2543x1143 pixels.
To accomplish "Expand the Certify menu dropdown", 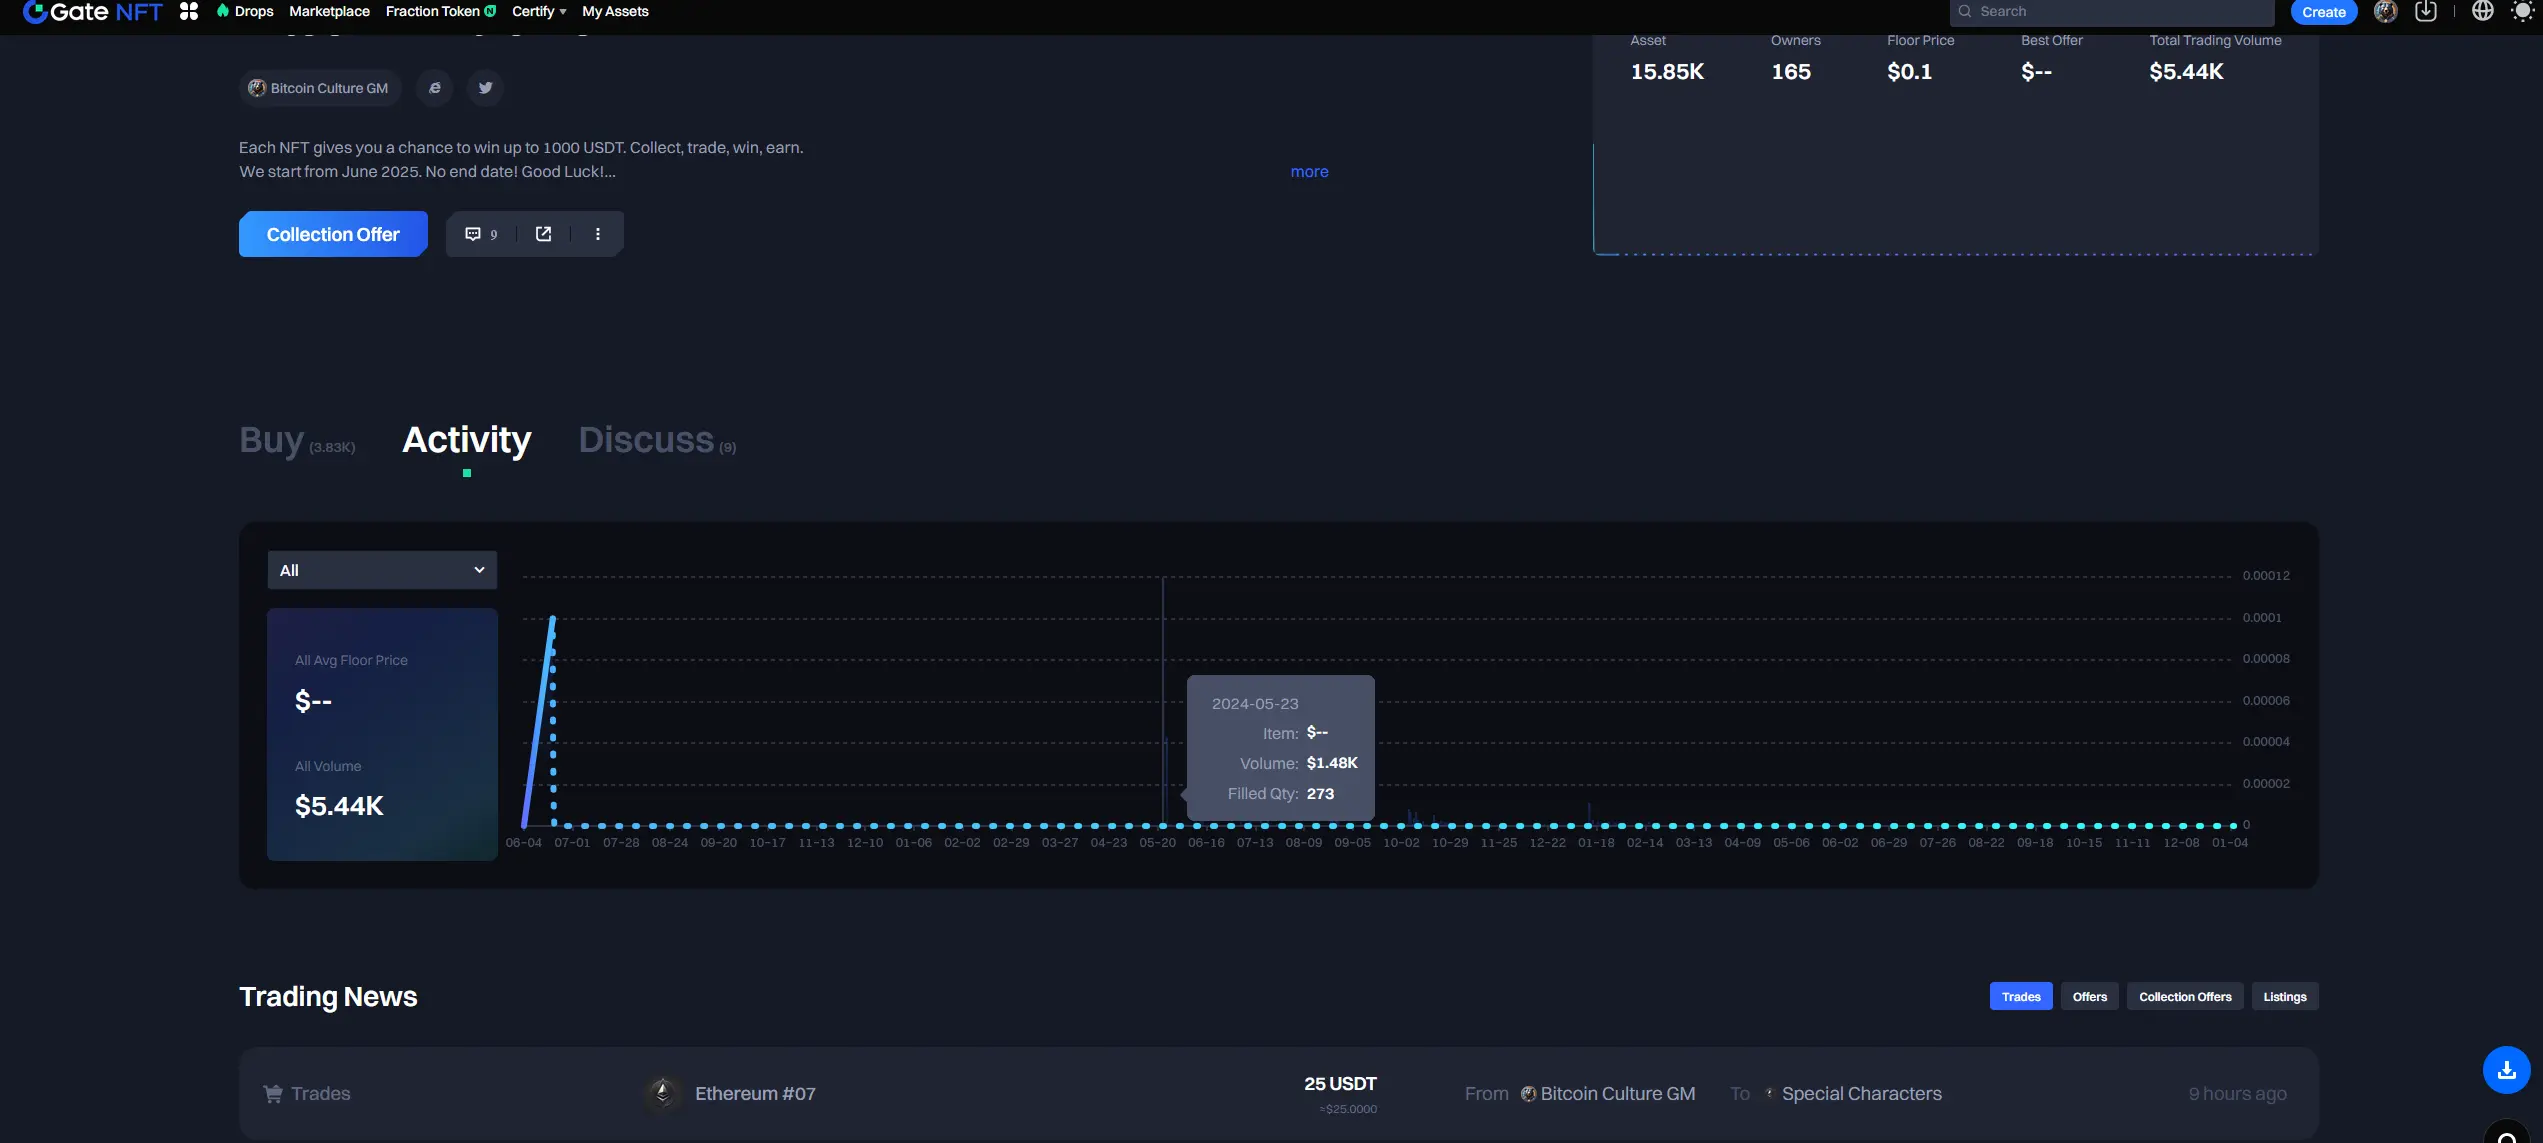I will point(539,12).
